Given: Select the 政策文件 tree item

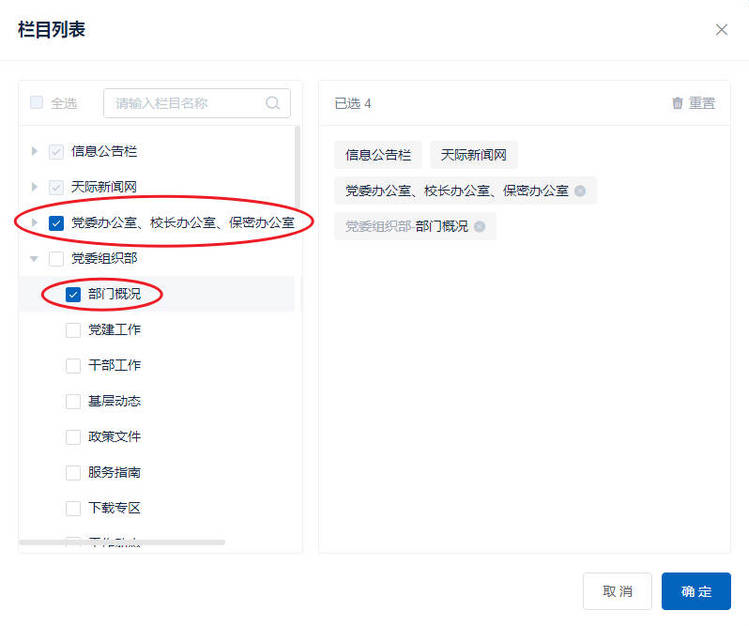Looking at the screenshot, I should tap(114, 437).
